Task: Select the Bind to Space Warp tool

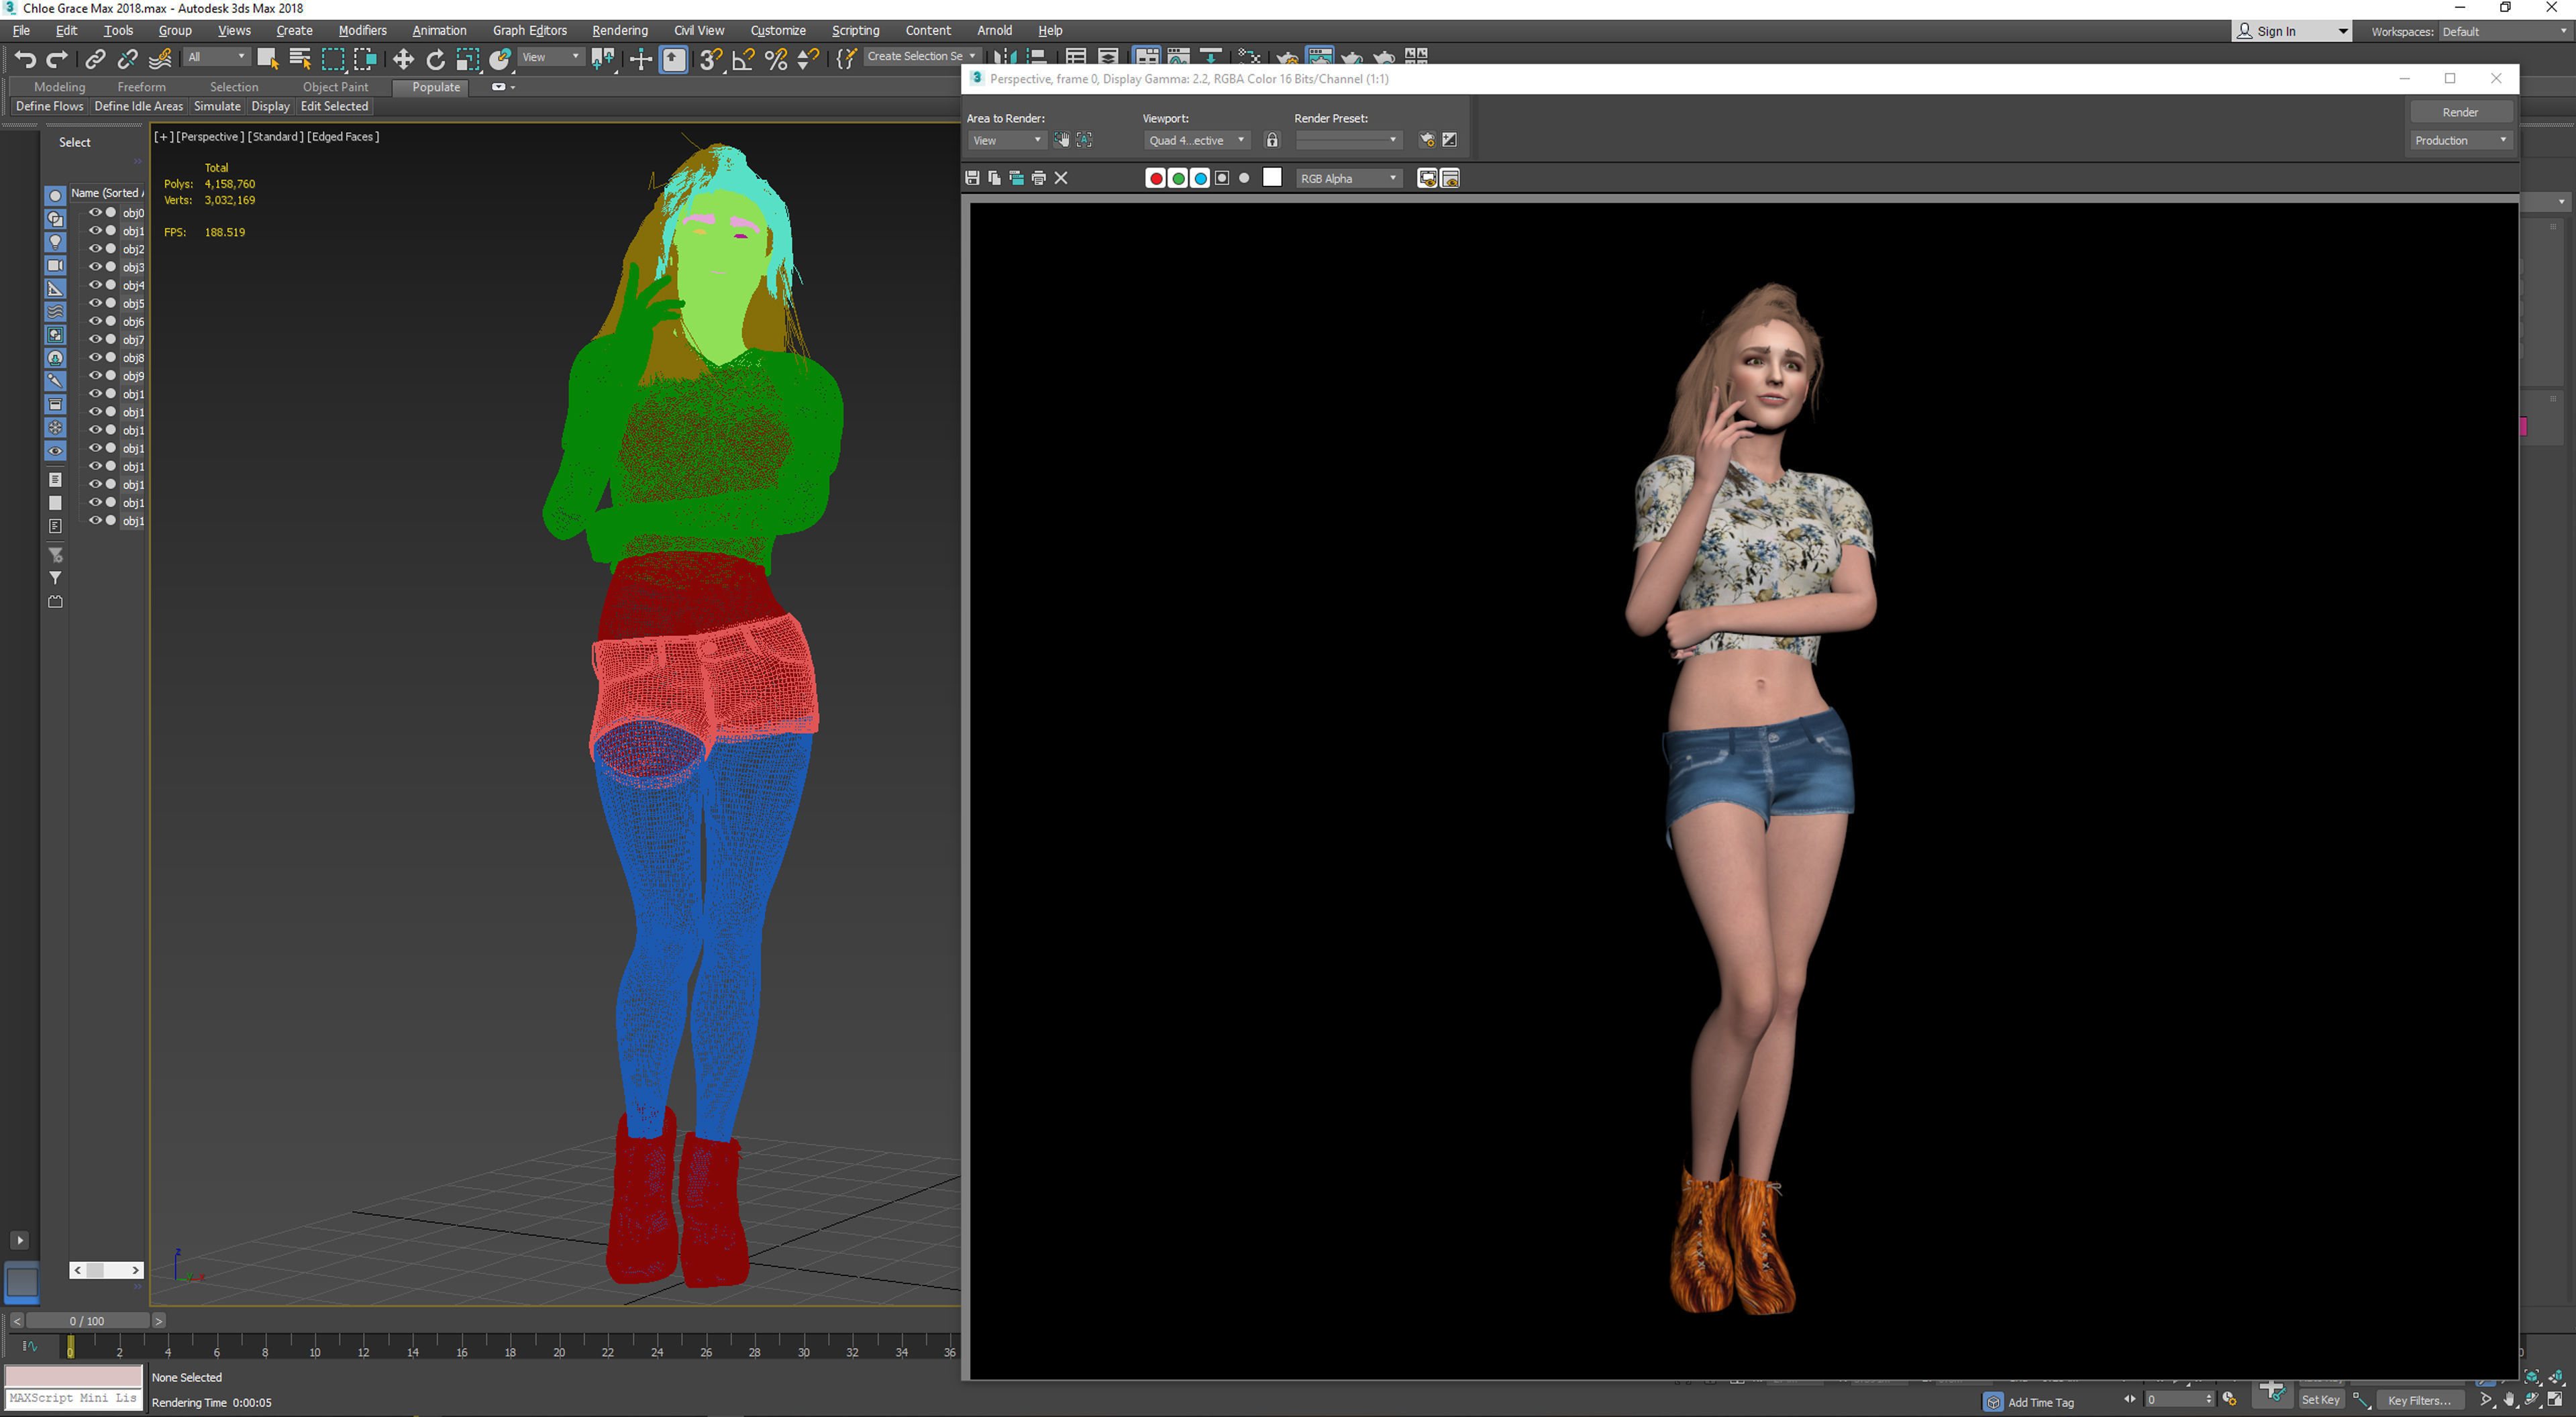Action: [160, 59]
